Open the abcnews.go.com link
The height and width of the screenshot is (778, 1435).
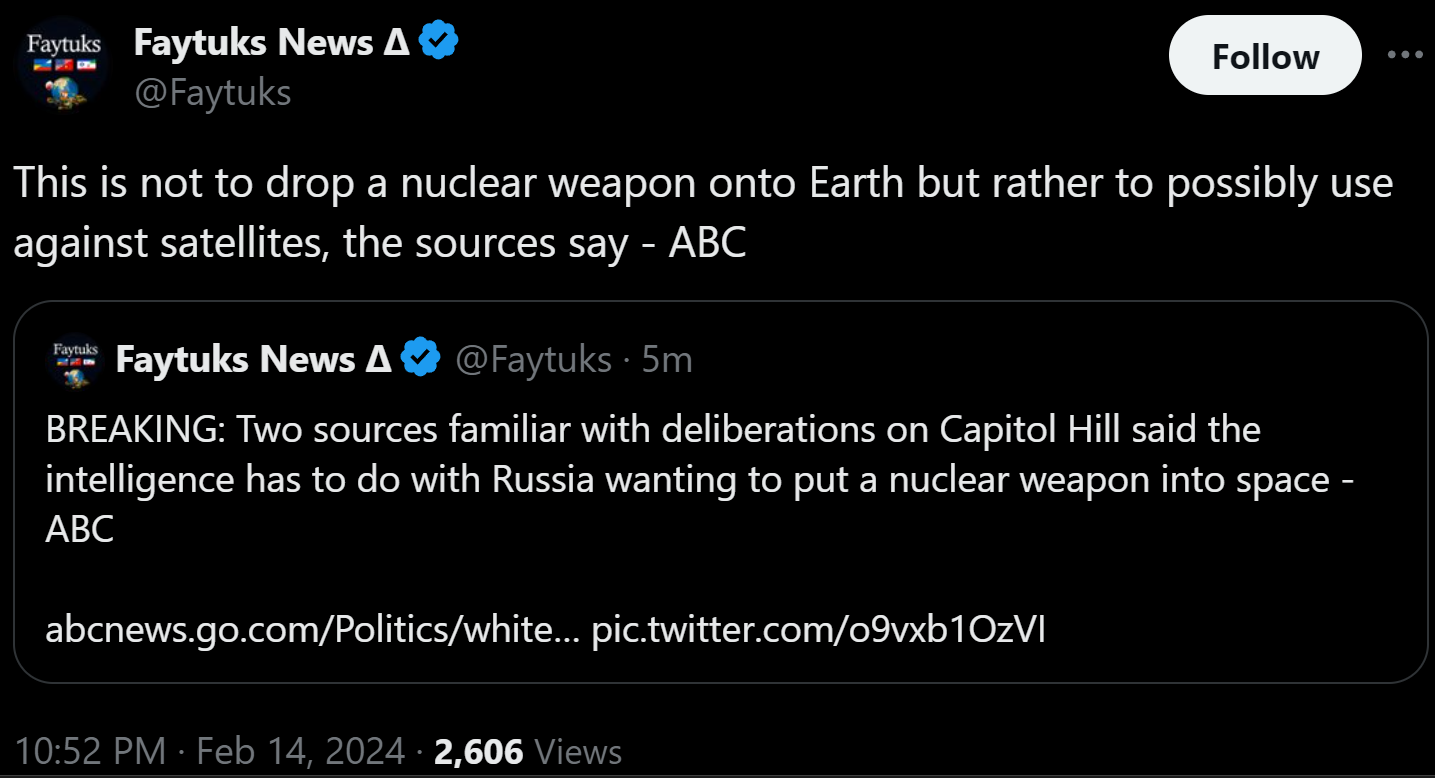point(312,630)
